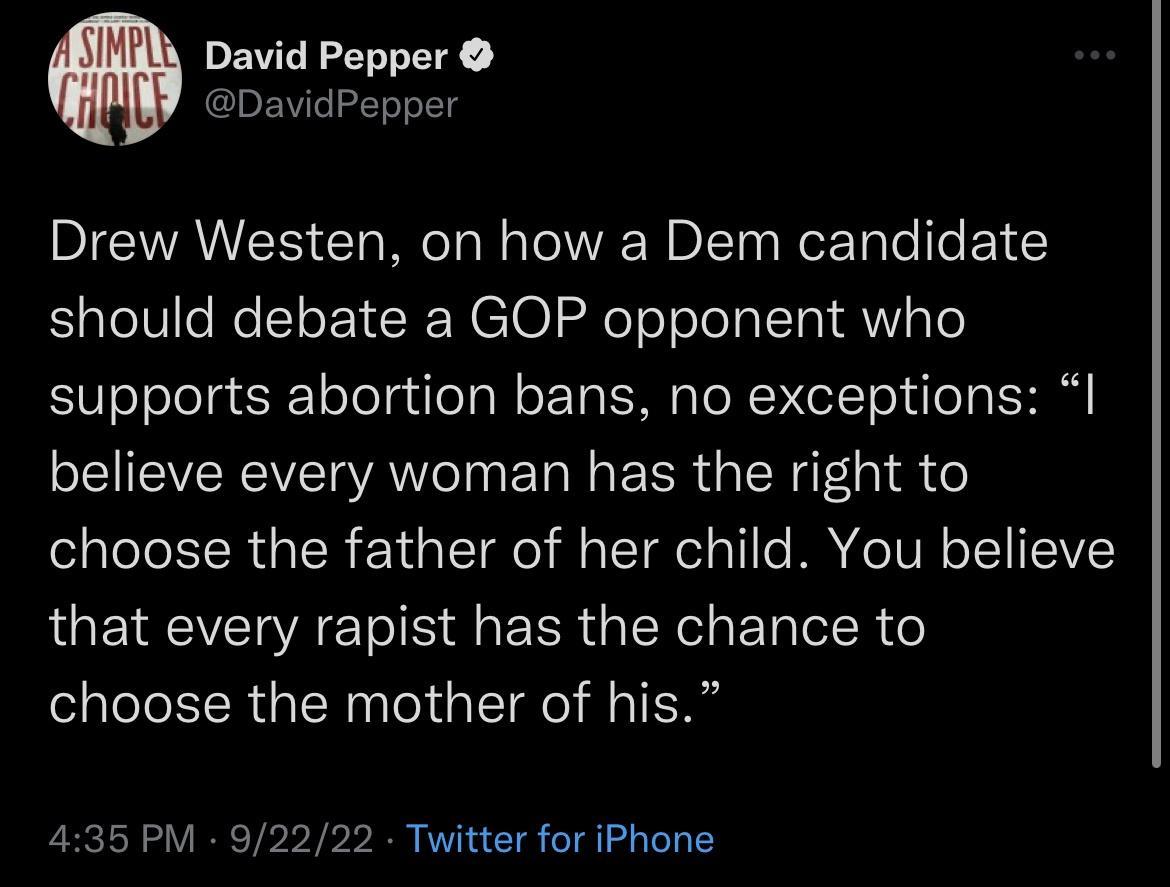
Task: Click the source label 'Twitter for iPhone'
Action: click(x=560, y=840)
